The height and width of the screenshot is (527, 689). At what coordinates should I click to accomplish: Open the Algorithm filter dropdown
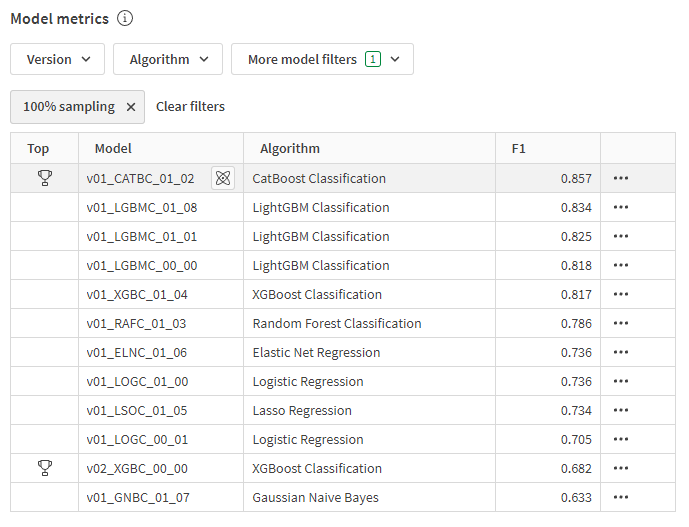[168, 59]
